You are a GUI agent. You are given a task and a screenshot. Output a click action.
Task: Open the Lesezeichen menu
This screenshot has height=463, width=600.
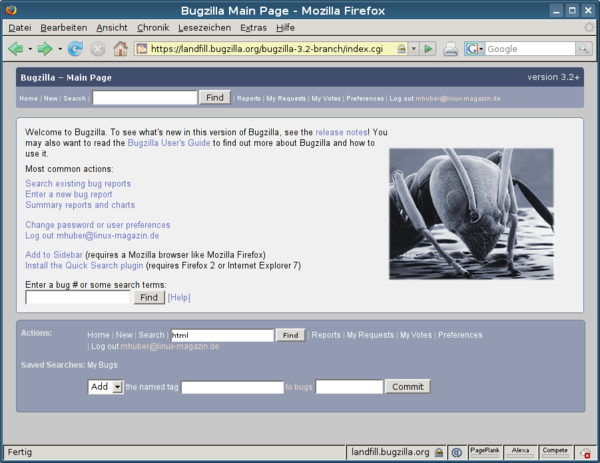coord(205,28)
